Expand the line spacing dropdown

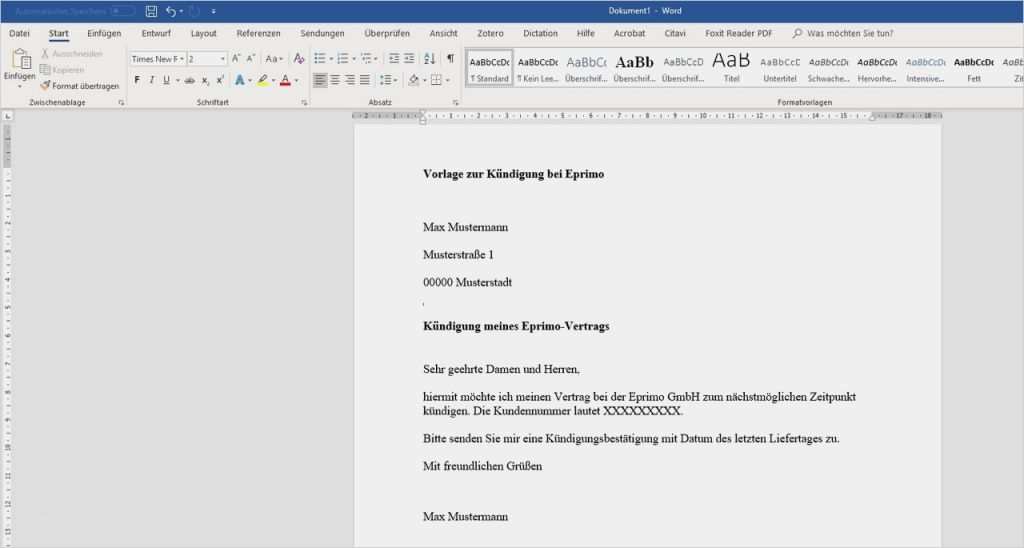tap(396, 80)
